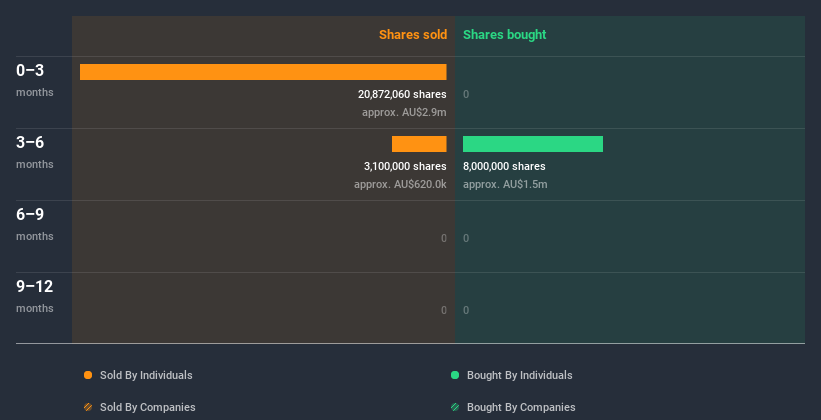Select the Shares sold column header
Image resolution: width=821 pixels, height=420 pixels.
[x=413, y=35]
